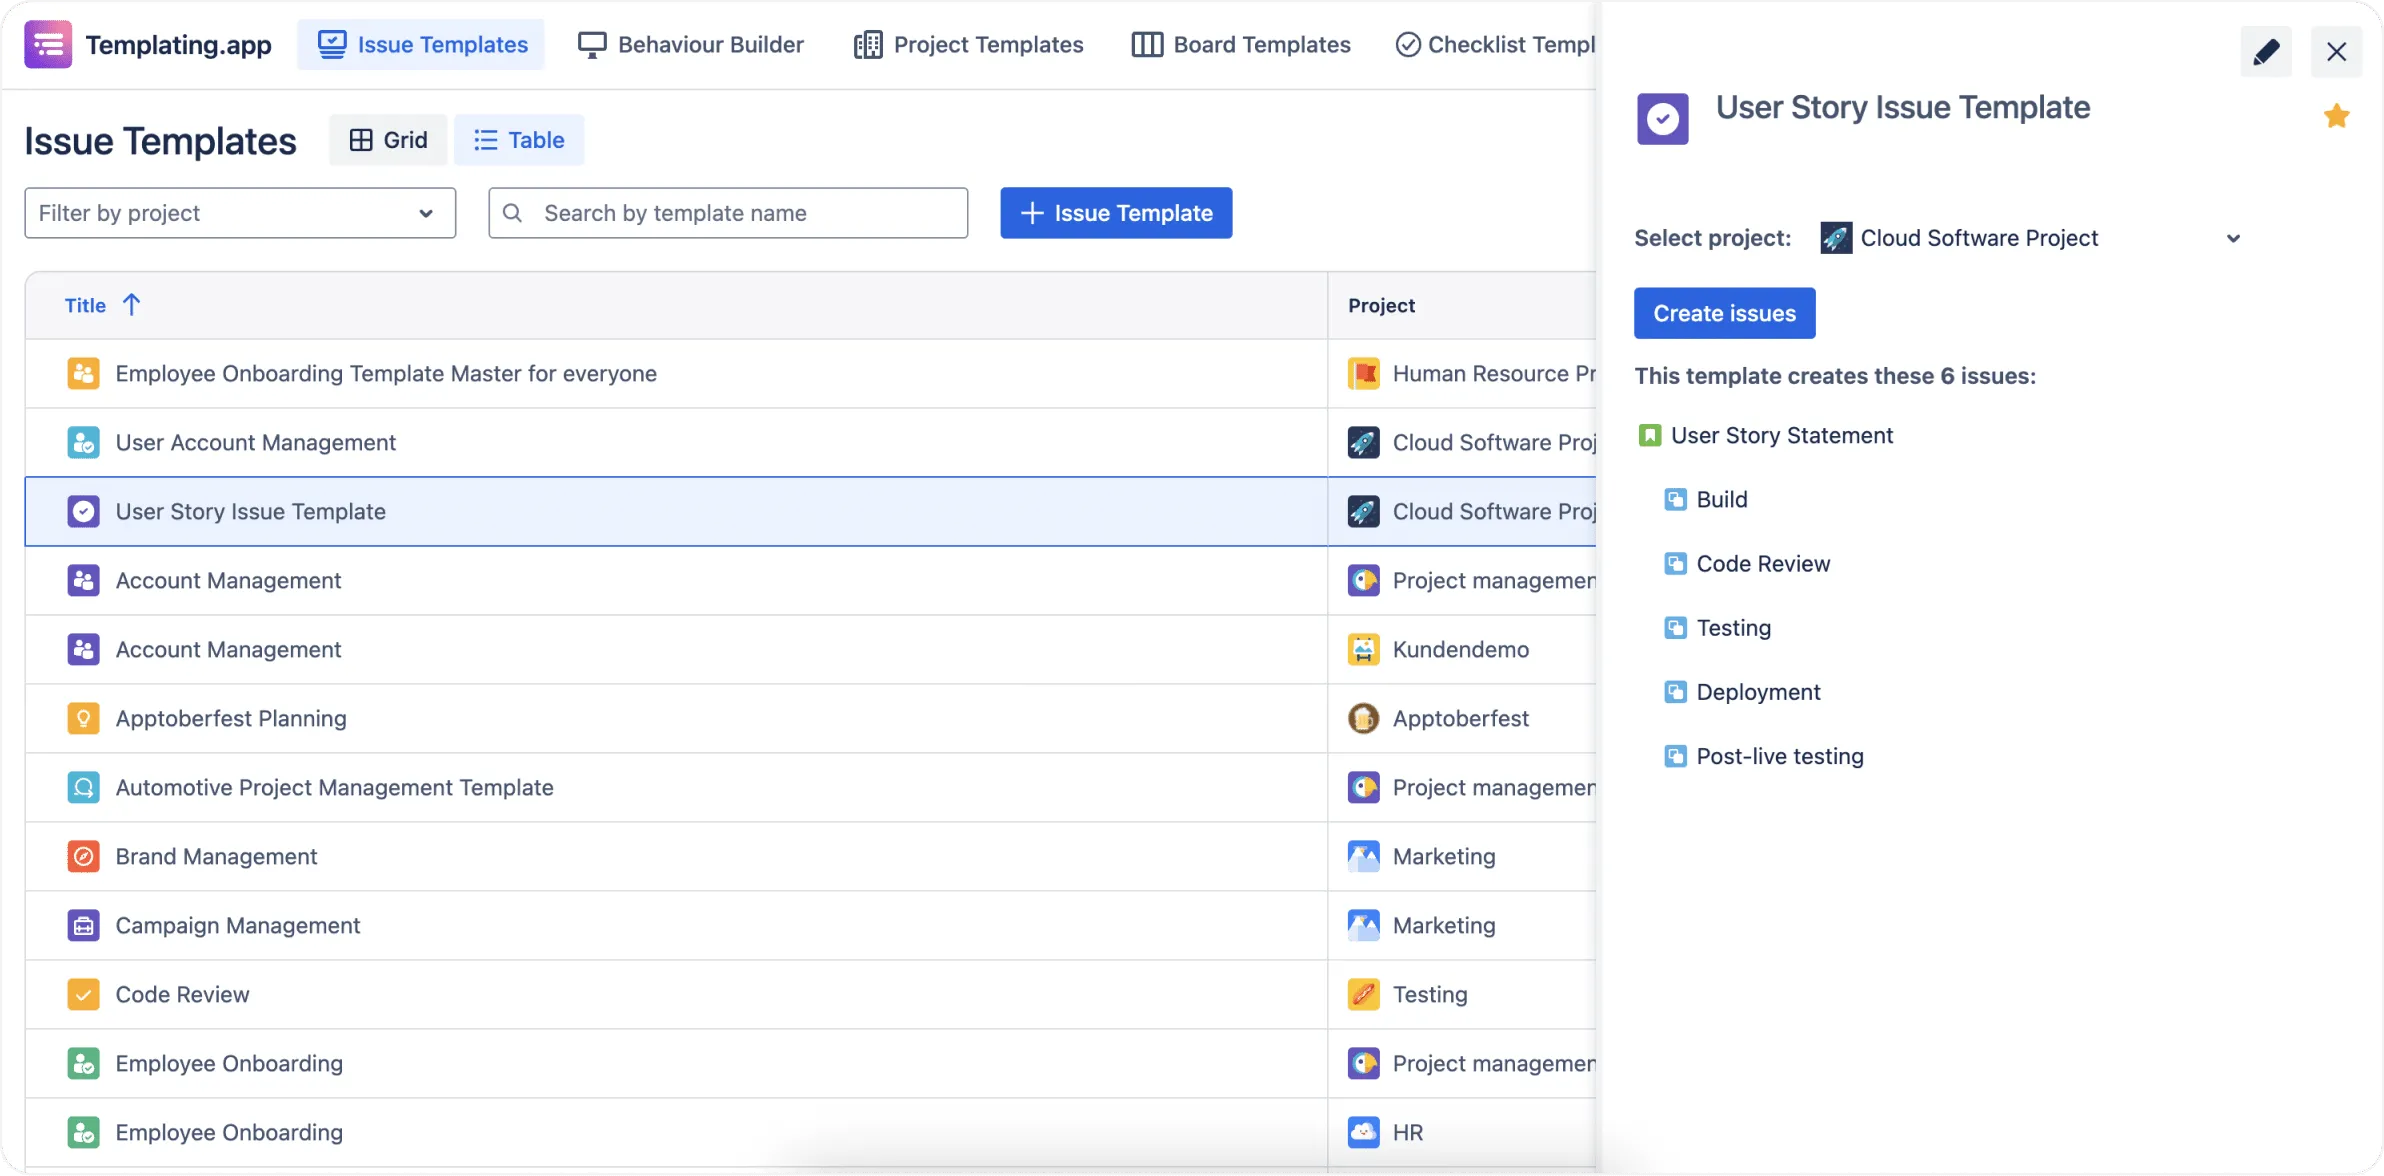Screen dimensions: 2384x1176
Task: Select the Brand Management template text
Action: pyautogui.click(x=216, y=856)
